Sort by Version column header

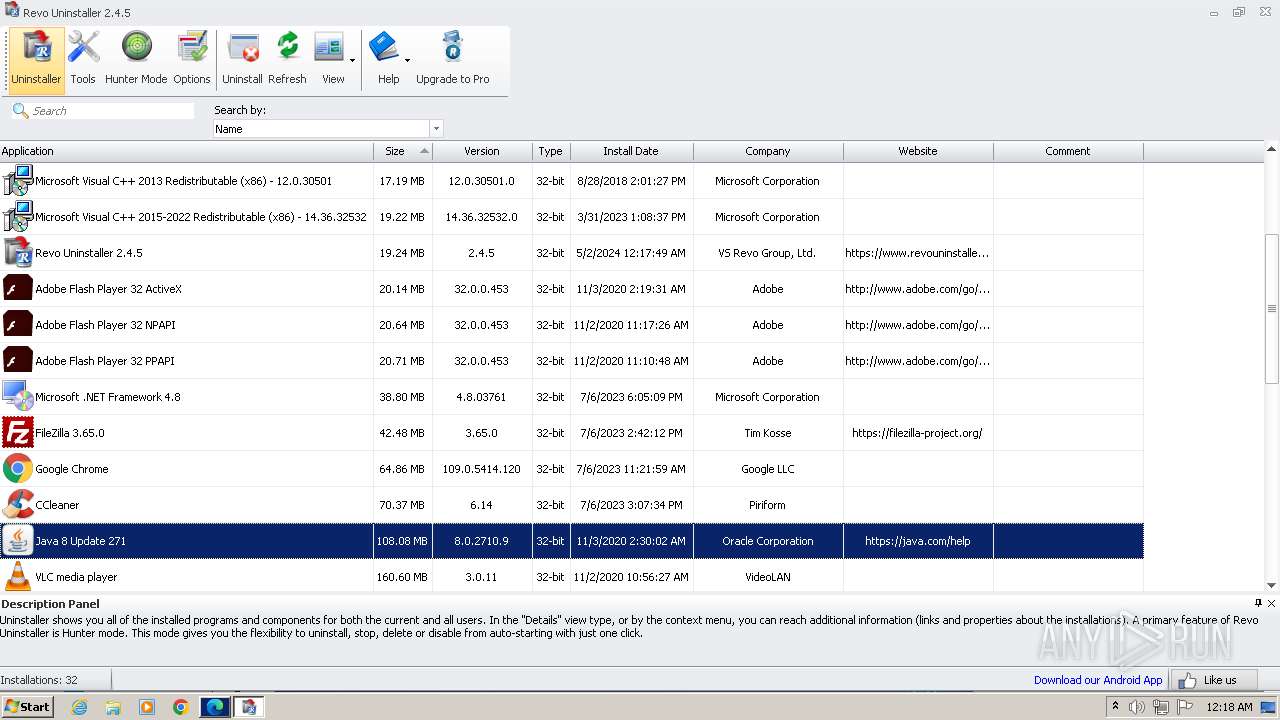tap(482, 151)
